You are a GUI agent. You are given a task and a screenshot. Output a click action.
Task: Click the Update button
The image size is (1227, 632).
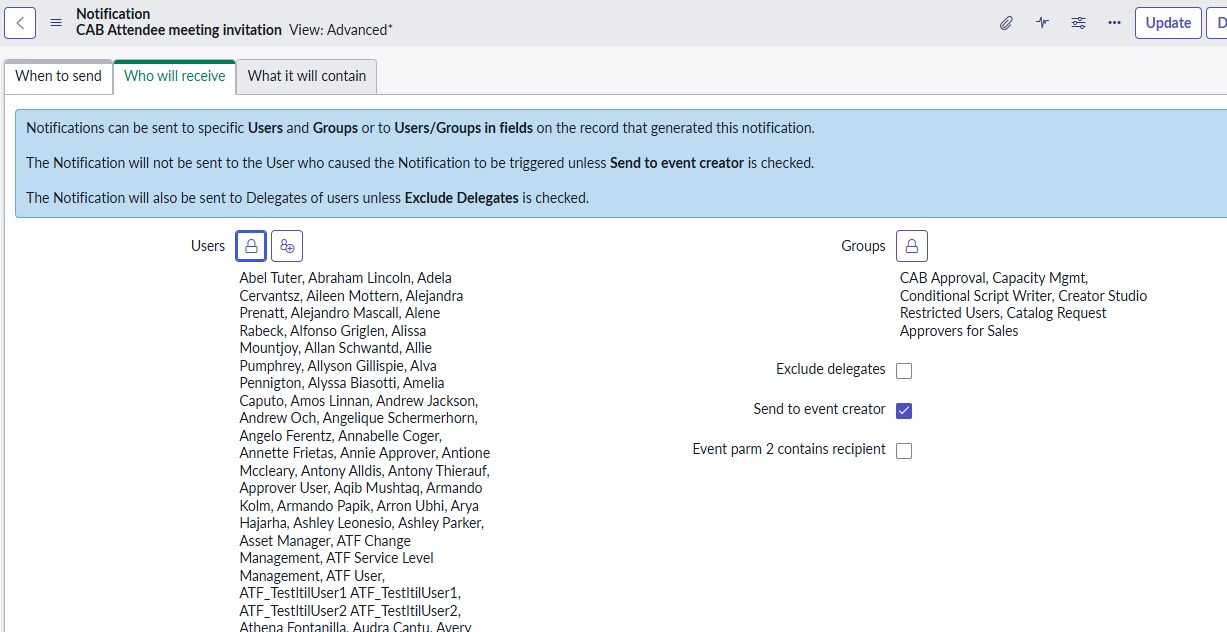[x=1167, y=22]
